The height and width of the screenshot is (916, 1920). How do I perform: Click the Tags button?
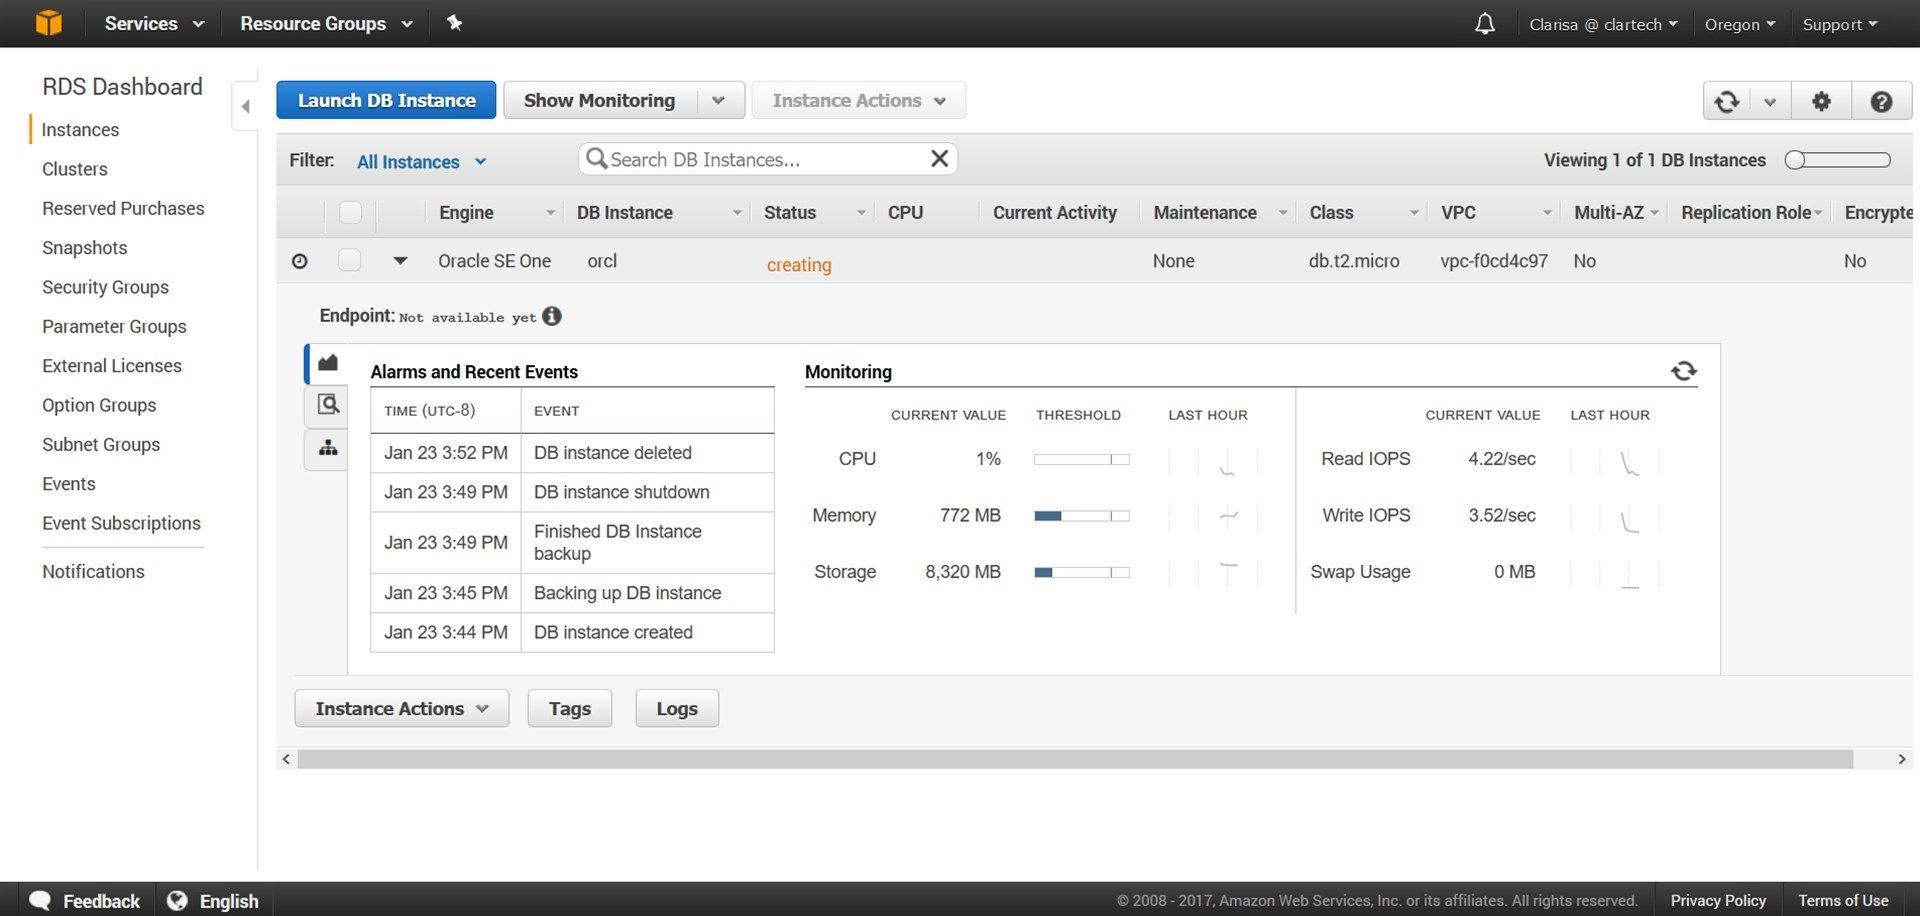click(570, 708)
